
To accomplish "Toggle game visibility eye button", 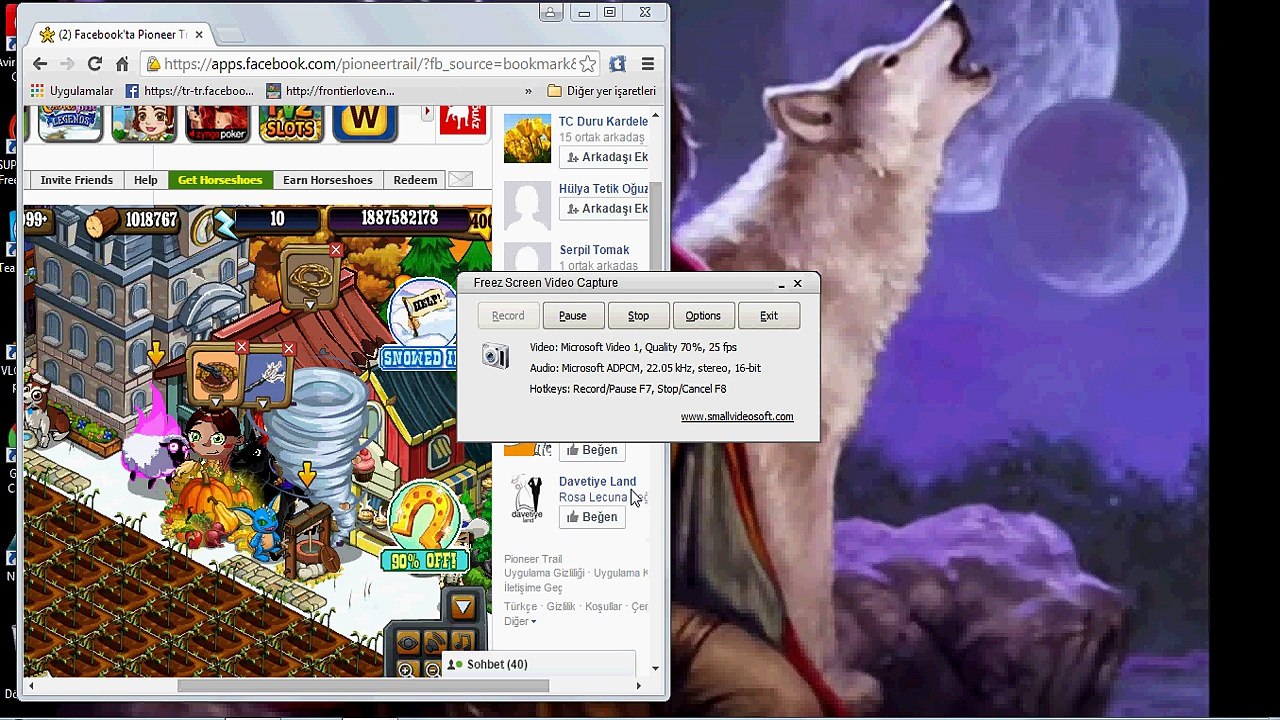I will click(x=409, y=641).
